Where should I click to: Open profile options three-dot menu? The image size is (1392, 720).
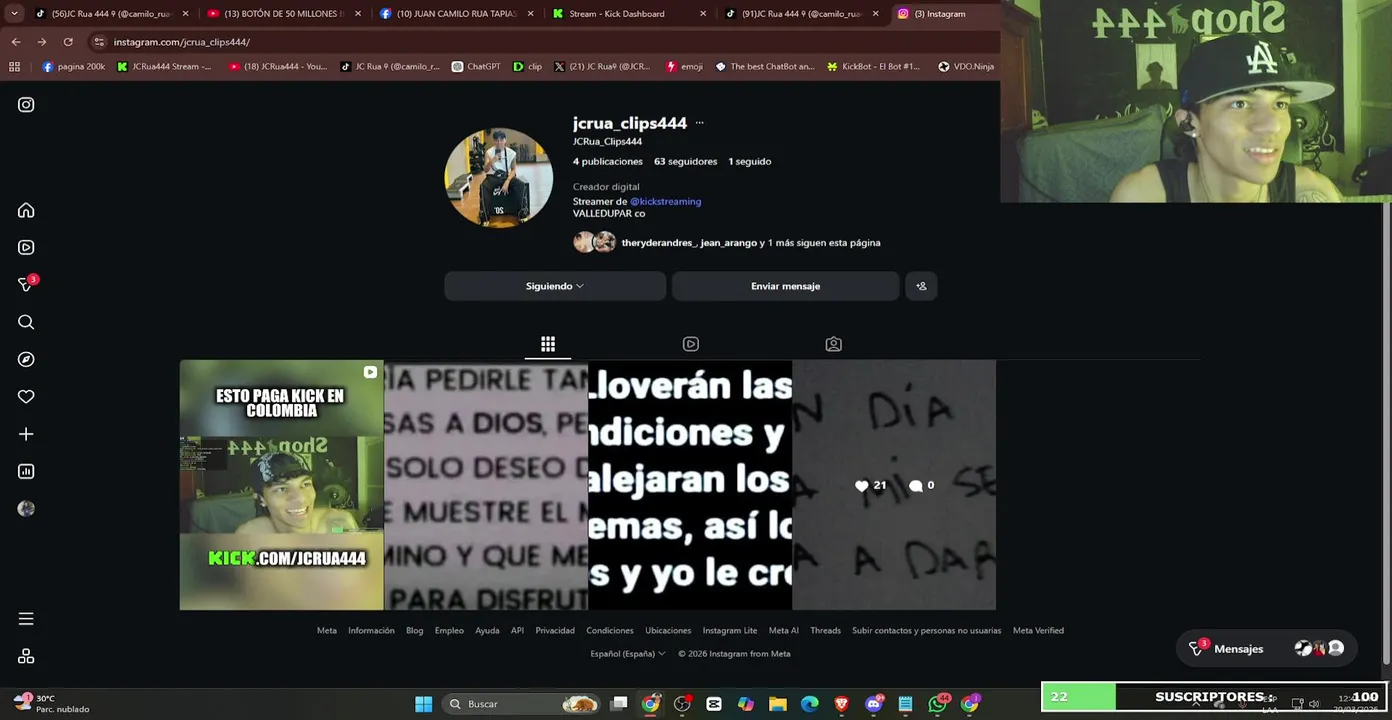click(699, 123)
